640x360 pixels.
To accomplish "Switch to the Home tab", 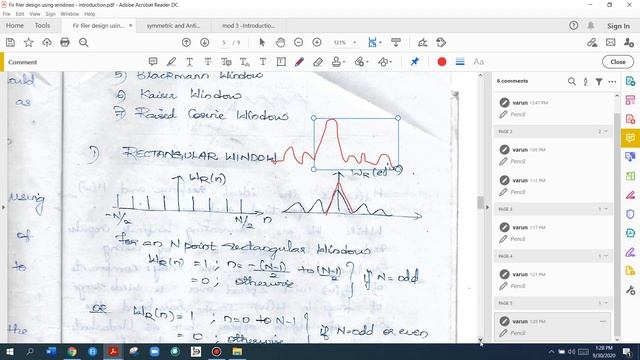I will [15, 25].
